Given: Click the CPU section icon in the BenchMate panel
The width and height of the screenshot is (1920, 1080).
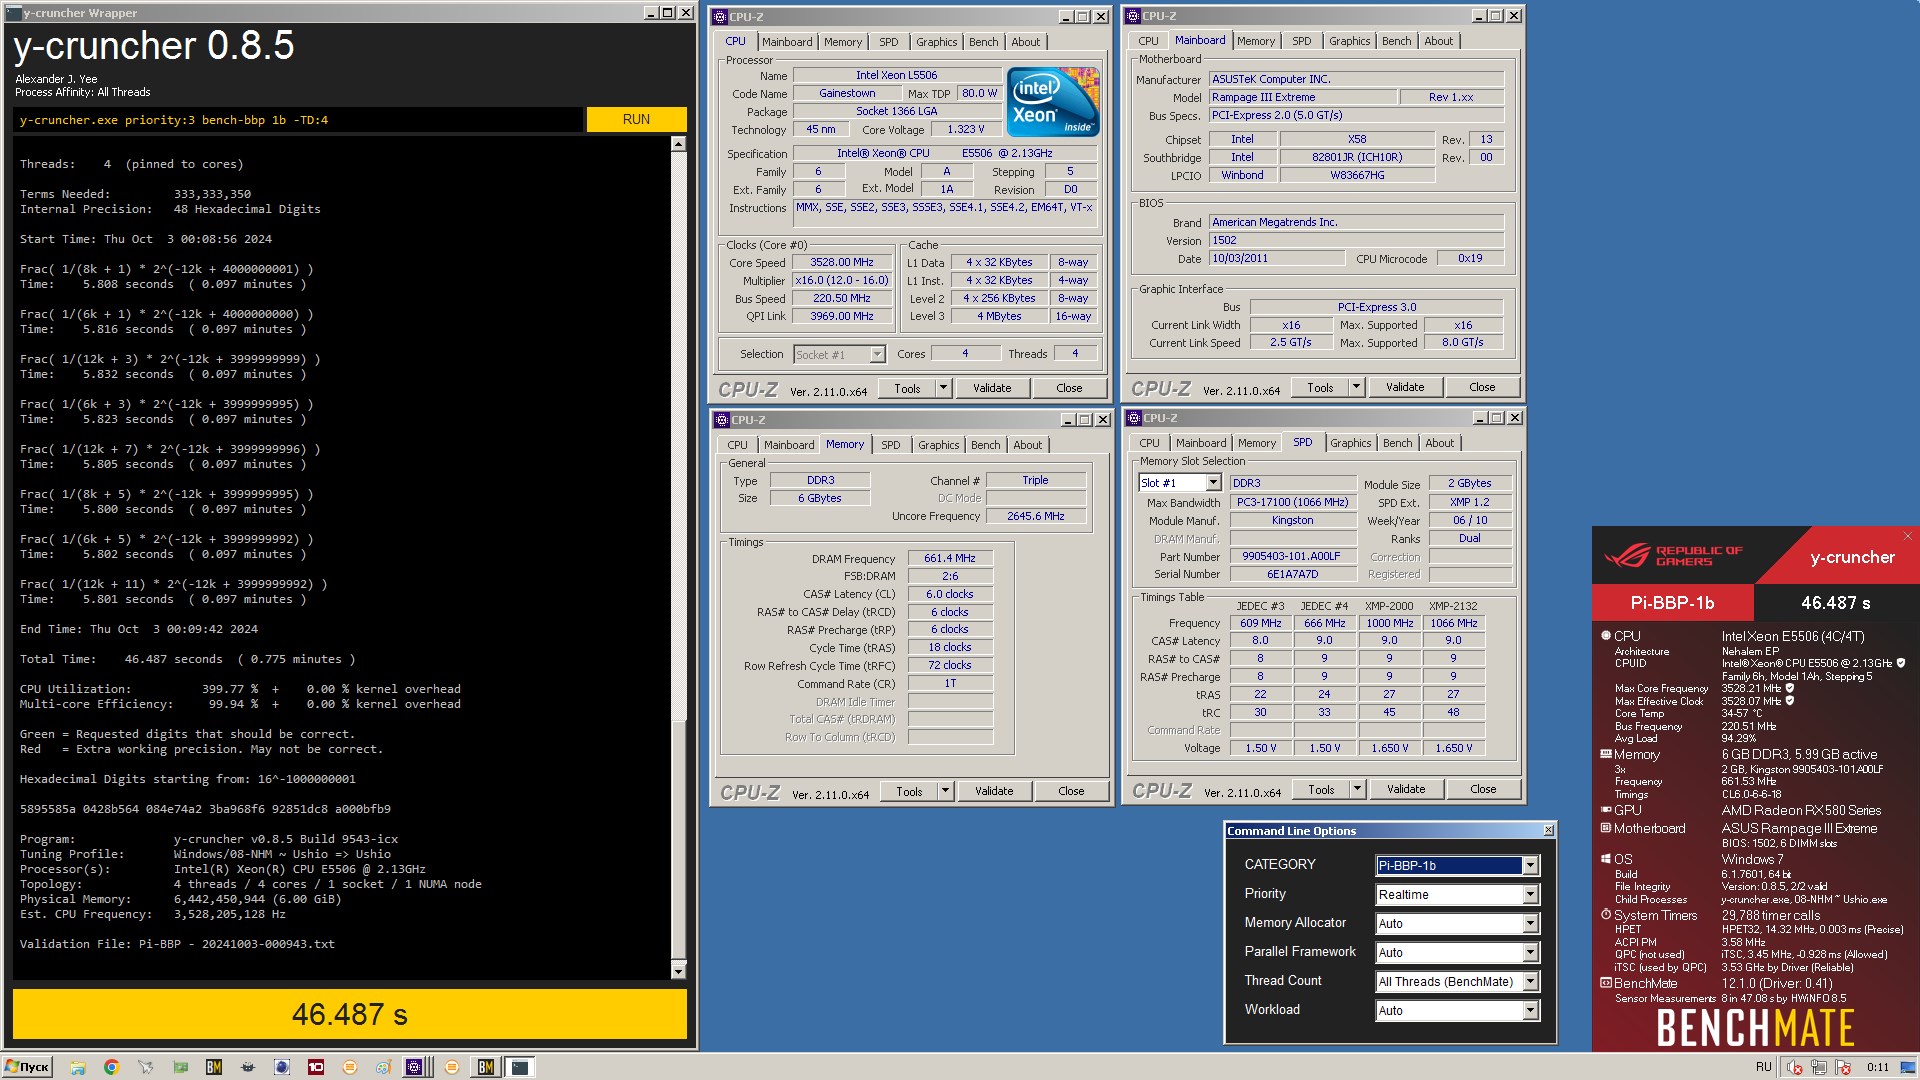Looking at the screenshot, I should [1606, 635].
